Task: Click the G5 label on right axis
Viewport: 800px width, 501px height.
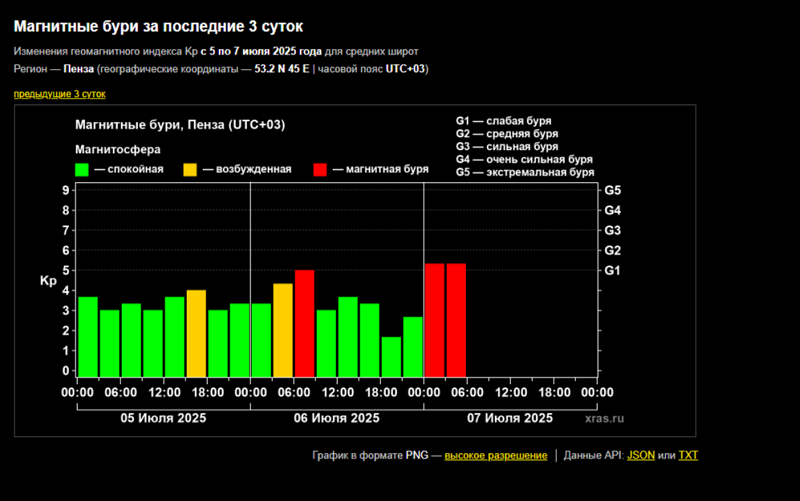Action: (612, 190)
